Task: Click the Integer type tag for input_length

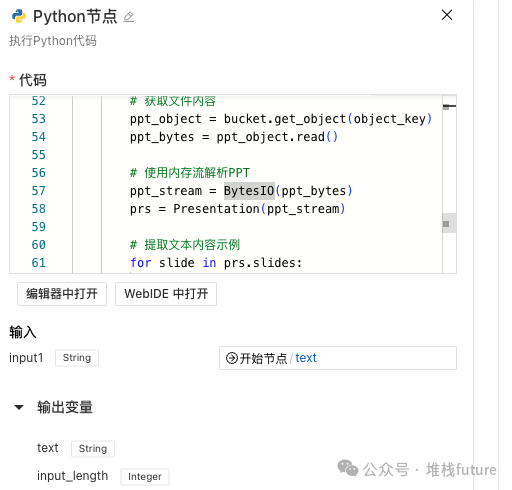Action: [x=145, y=477]
